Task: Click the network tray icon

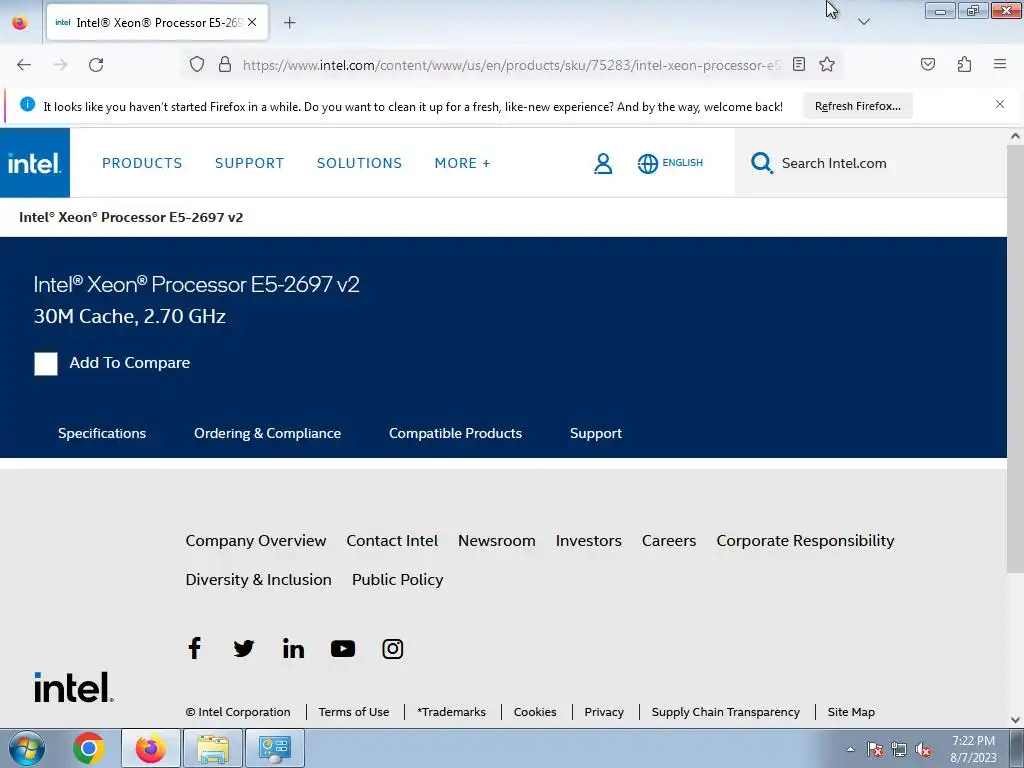Action: 899,750
